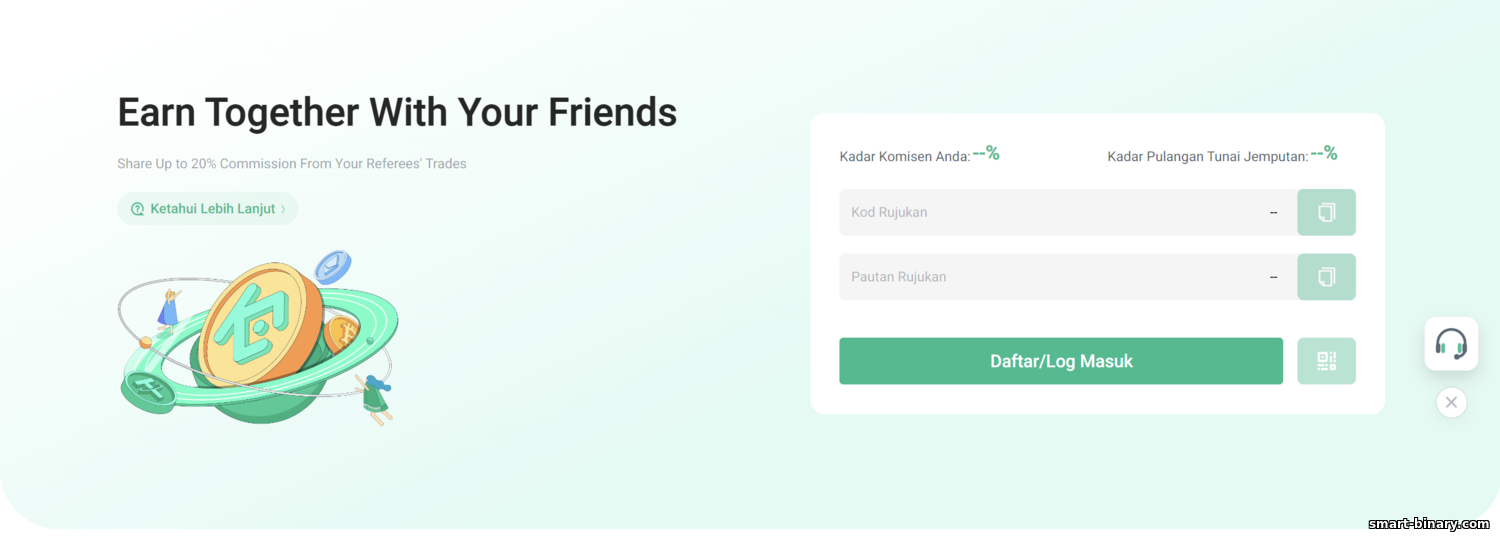Show the referral QR code
Image resolution: width=1500 pixels, height=542 pixels.
tap(1326, 361)
